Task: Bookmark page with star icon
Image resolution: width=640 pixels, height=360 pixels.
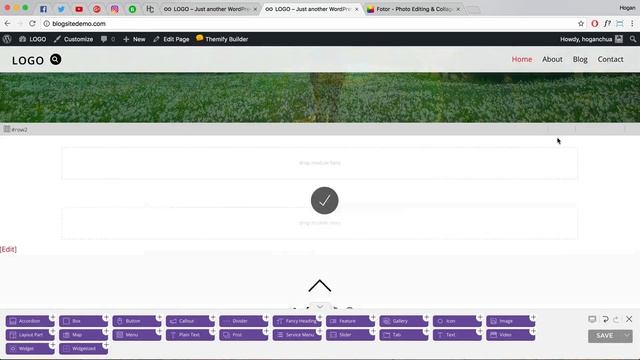Action: [x=581, y=24]
